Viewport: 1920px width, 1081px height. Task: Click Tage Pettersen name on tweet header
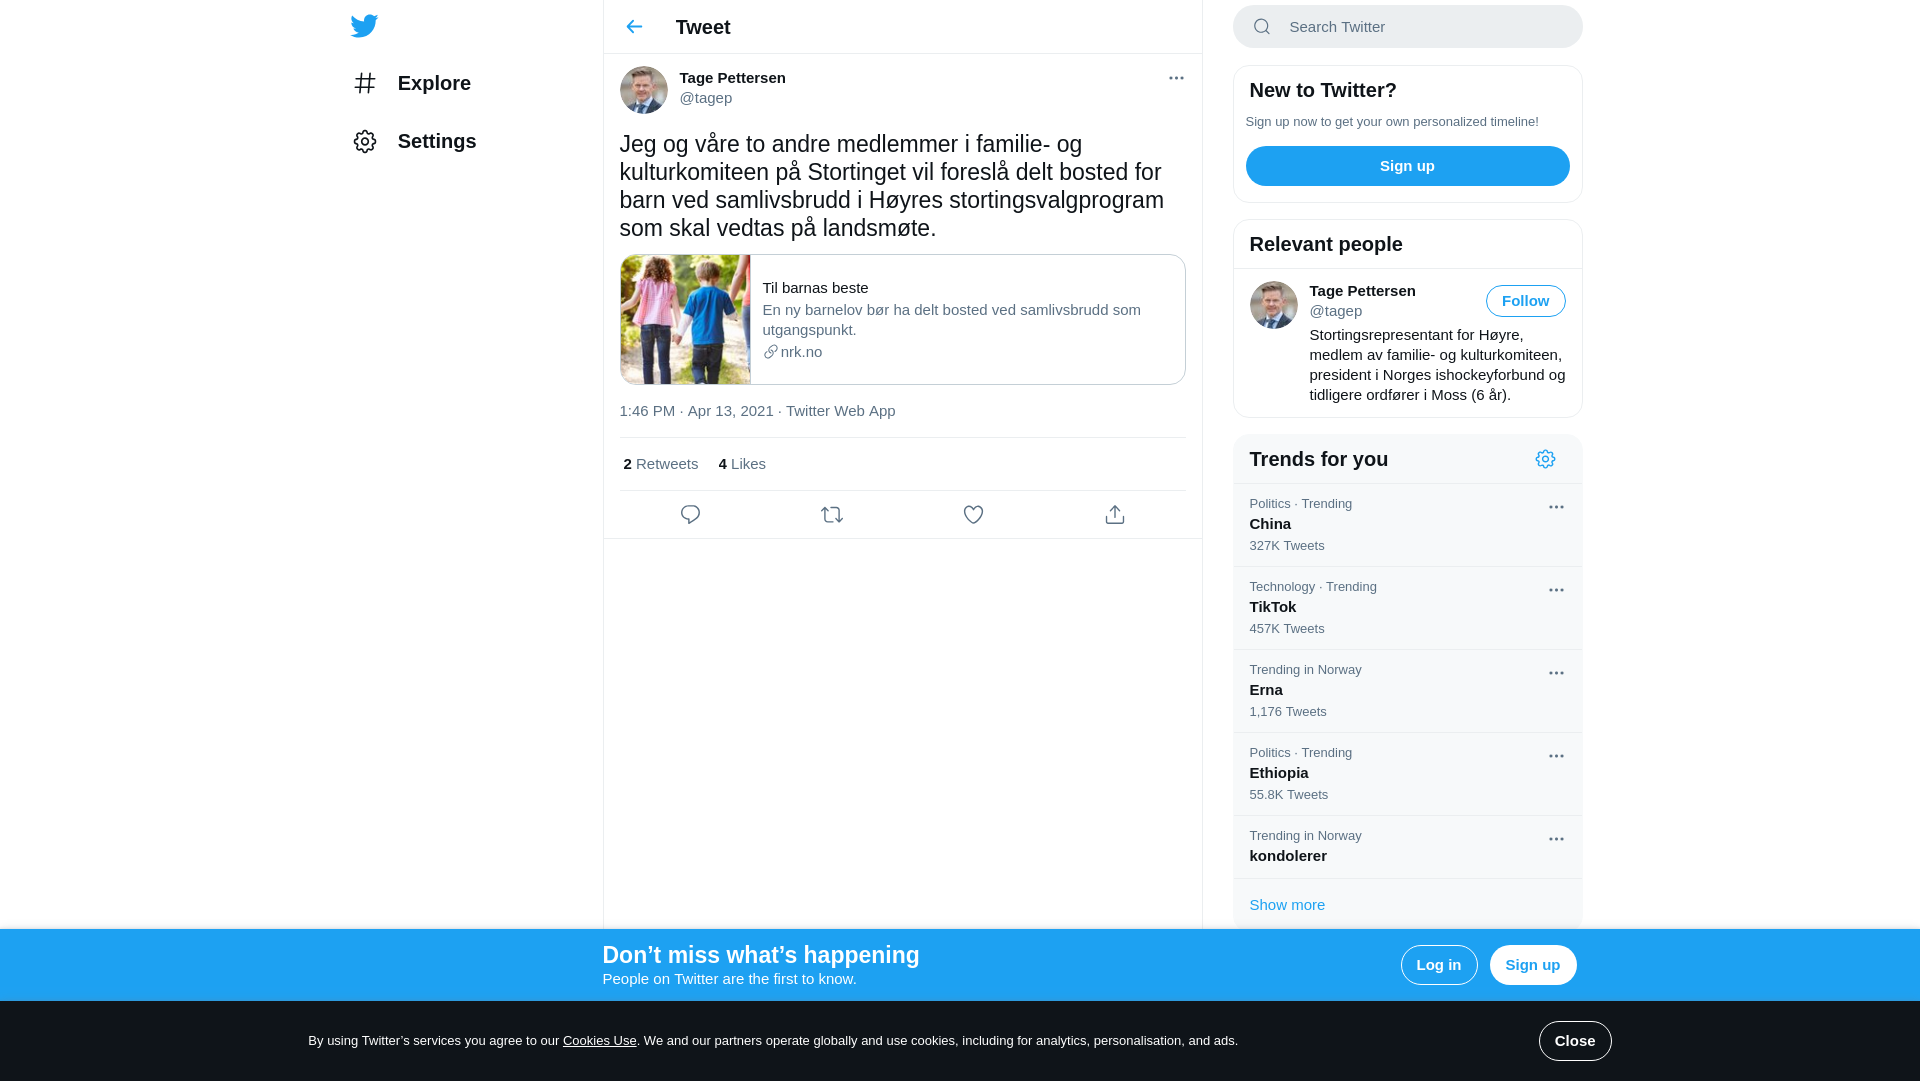[732, 78]
